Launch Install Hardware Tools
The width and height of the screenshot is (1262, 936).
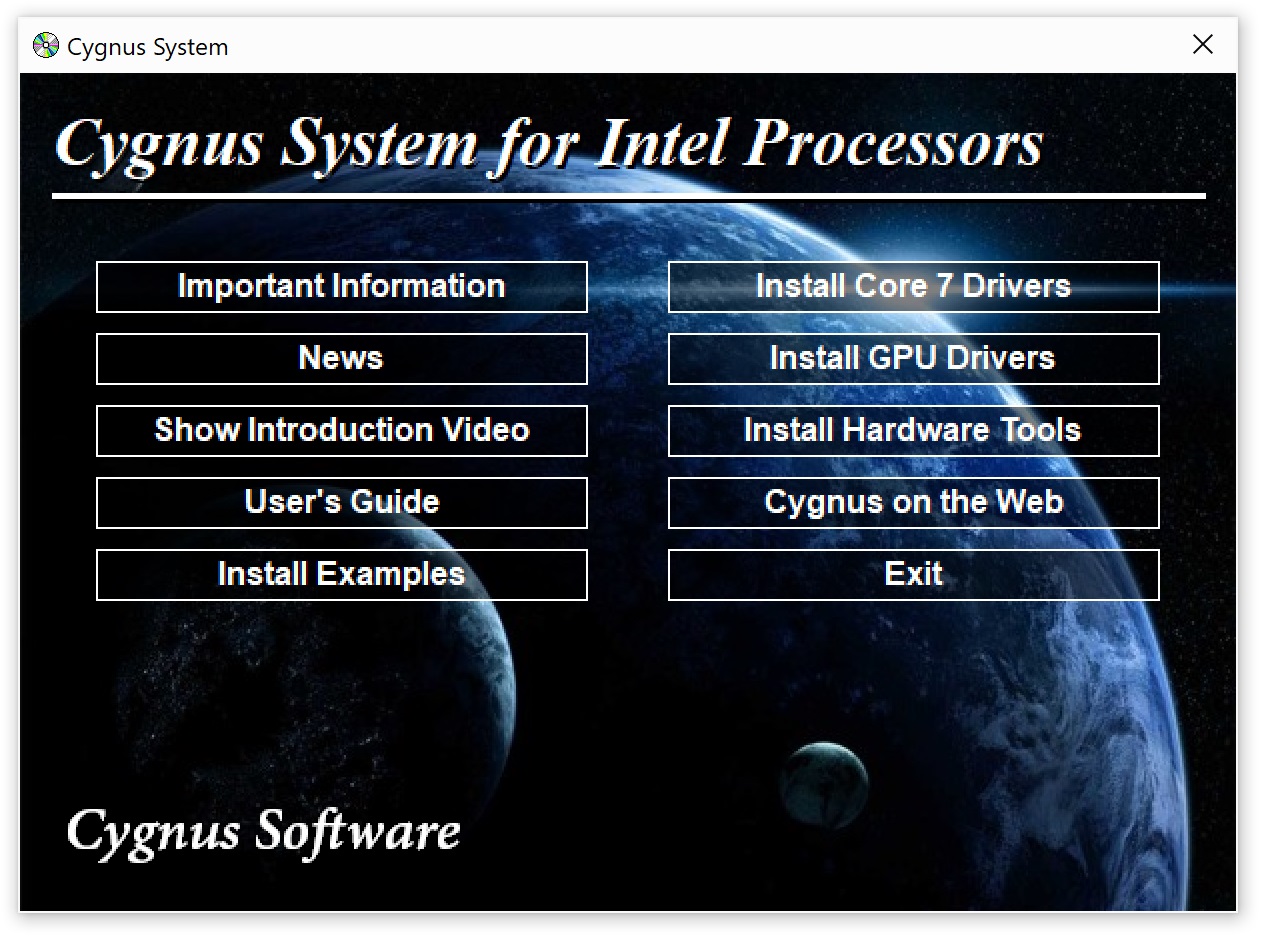(x=914, y=431)
